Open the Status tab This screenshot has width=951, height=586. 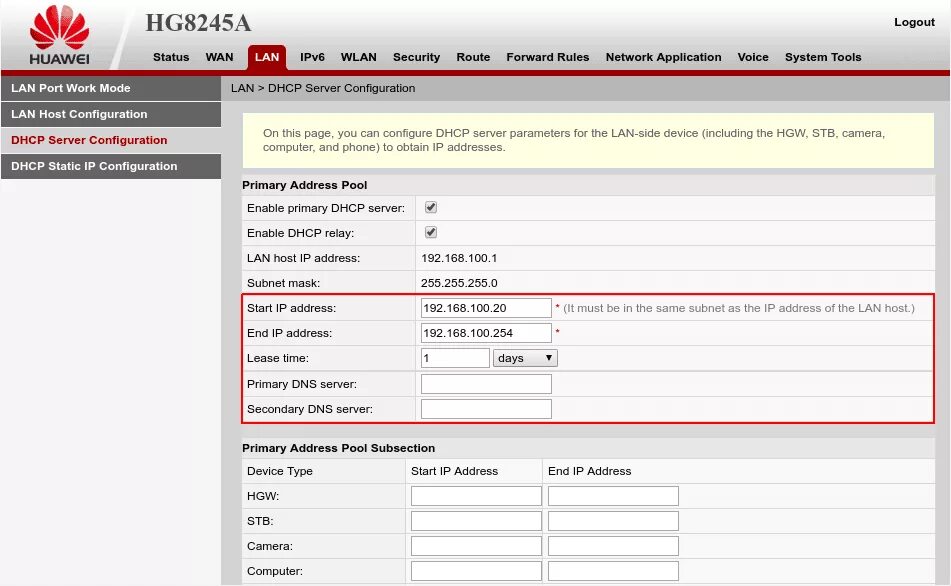[x=171, y=57]
